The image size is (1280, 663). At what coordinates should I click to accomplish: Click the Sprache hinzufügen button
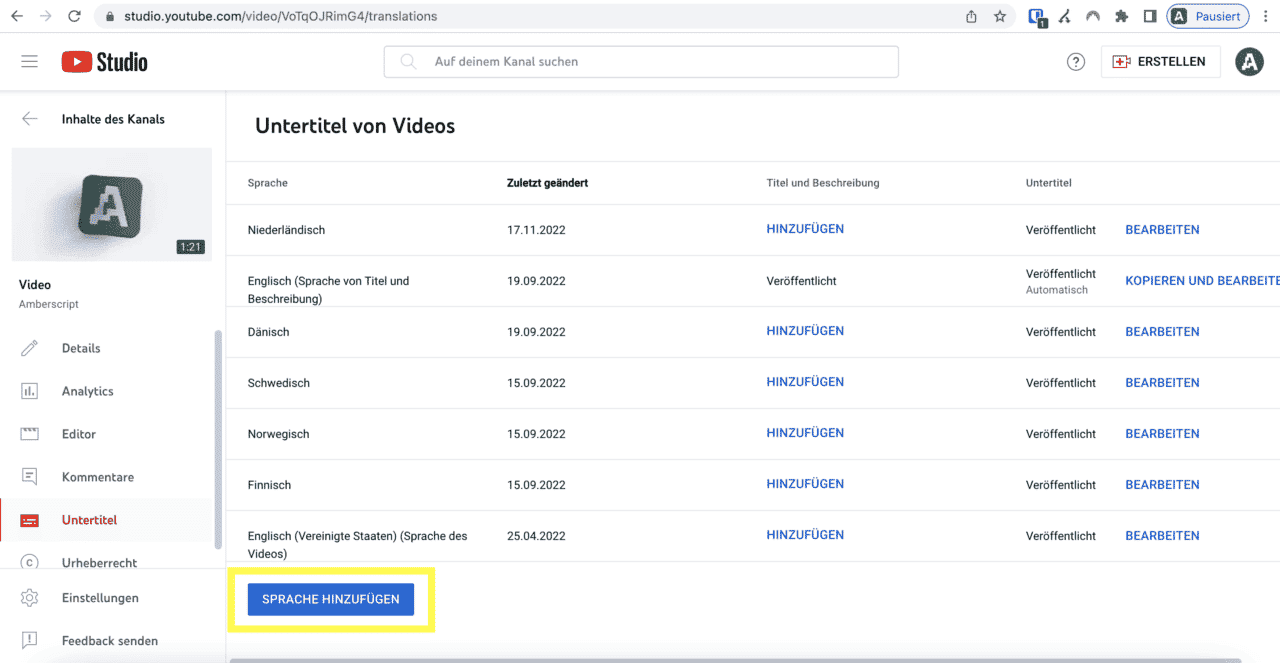331,599
